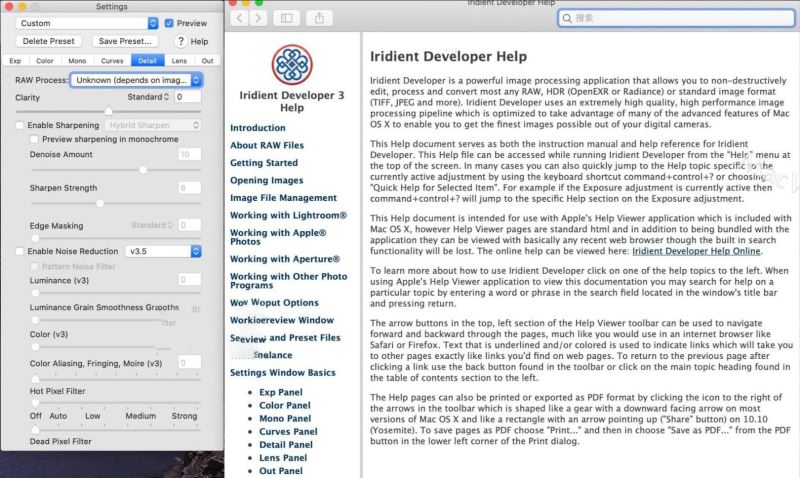Open the Color Panel help link
The image size is (800, 478).
coord(285,406)
